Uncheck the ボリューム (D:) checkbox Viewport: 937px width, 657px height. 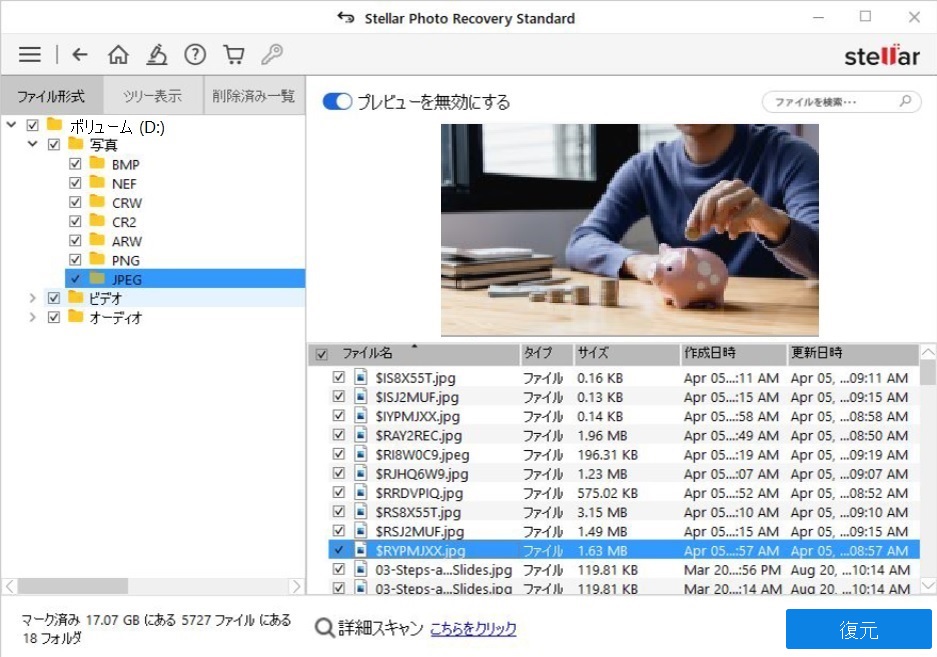coord(33,126)
